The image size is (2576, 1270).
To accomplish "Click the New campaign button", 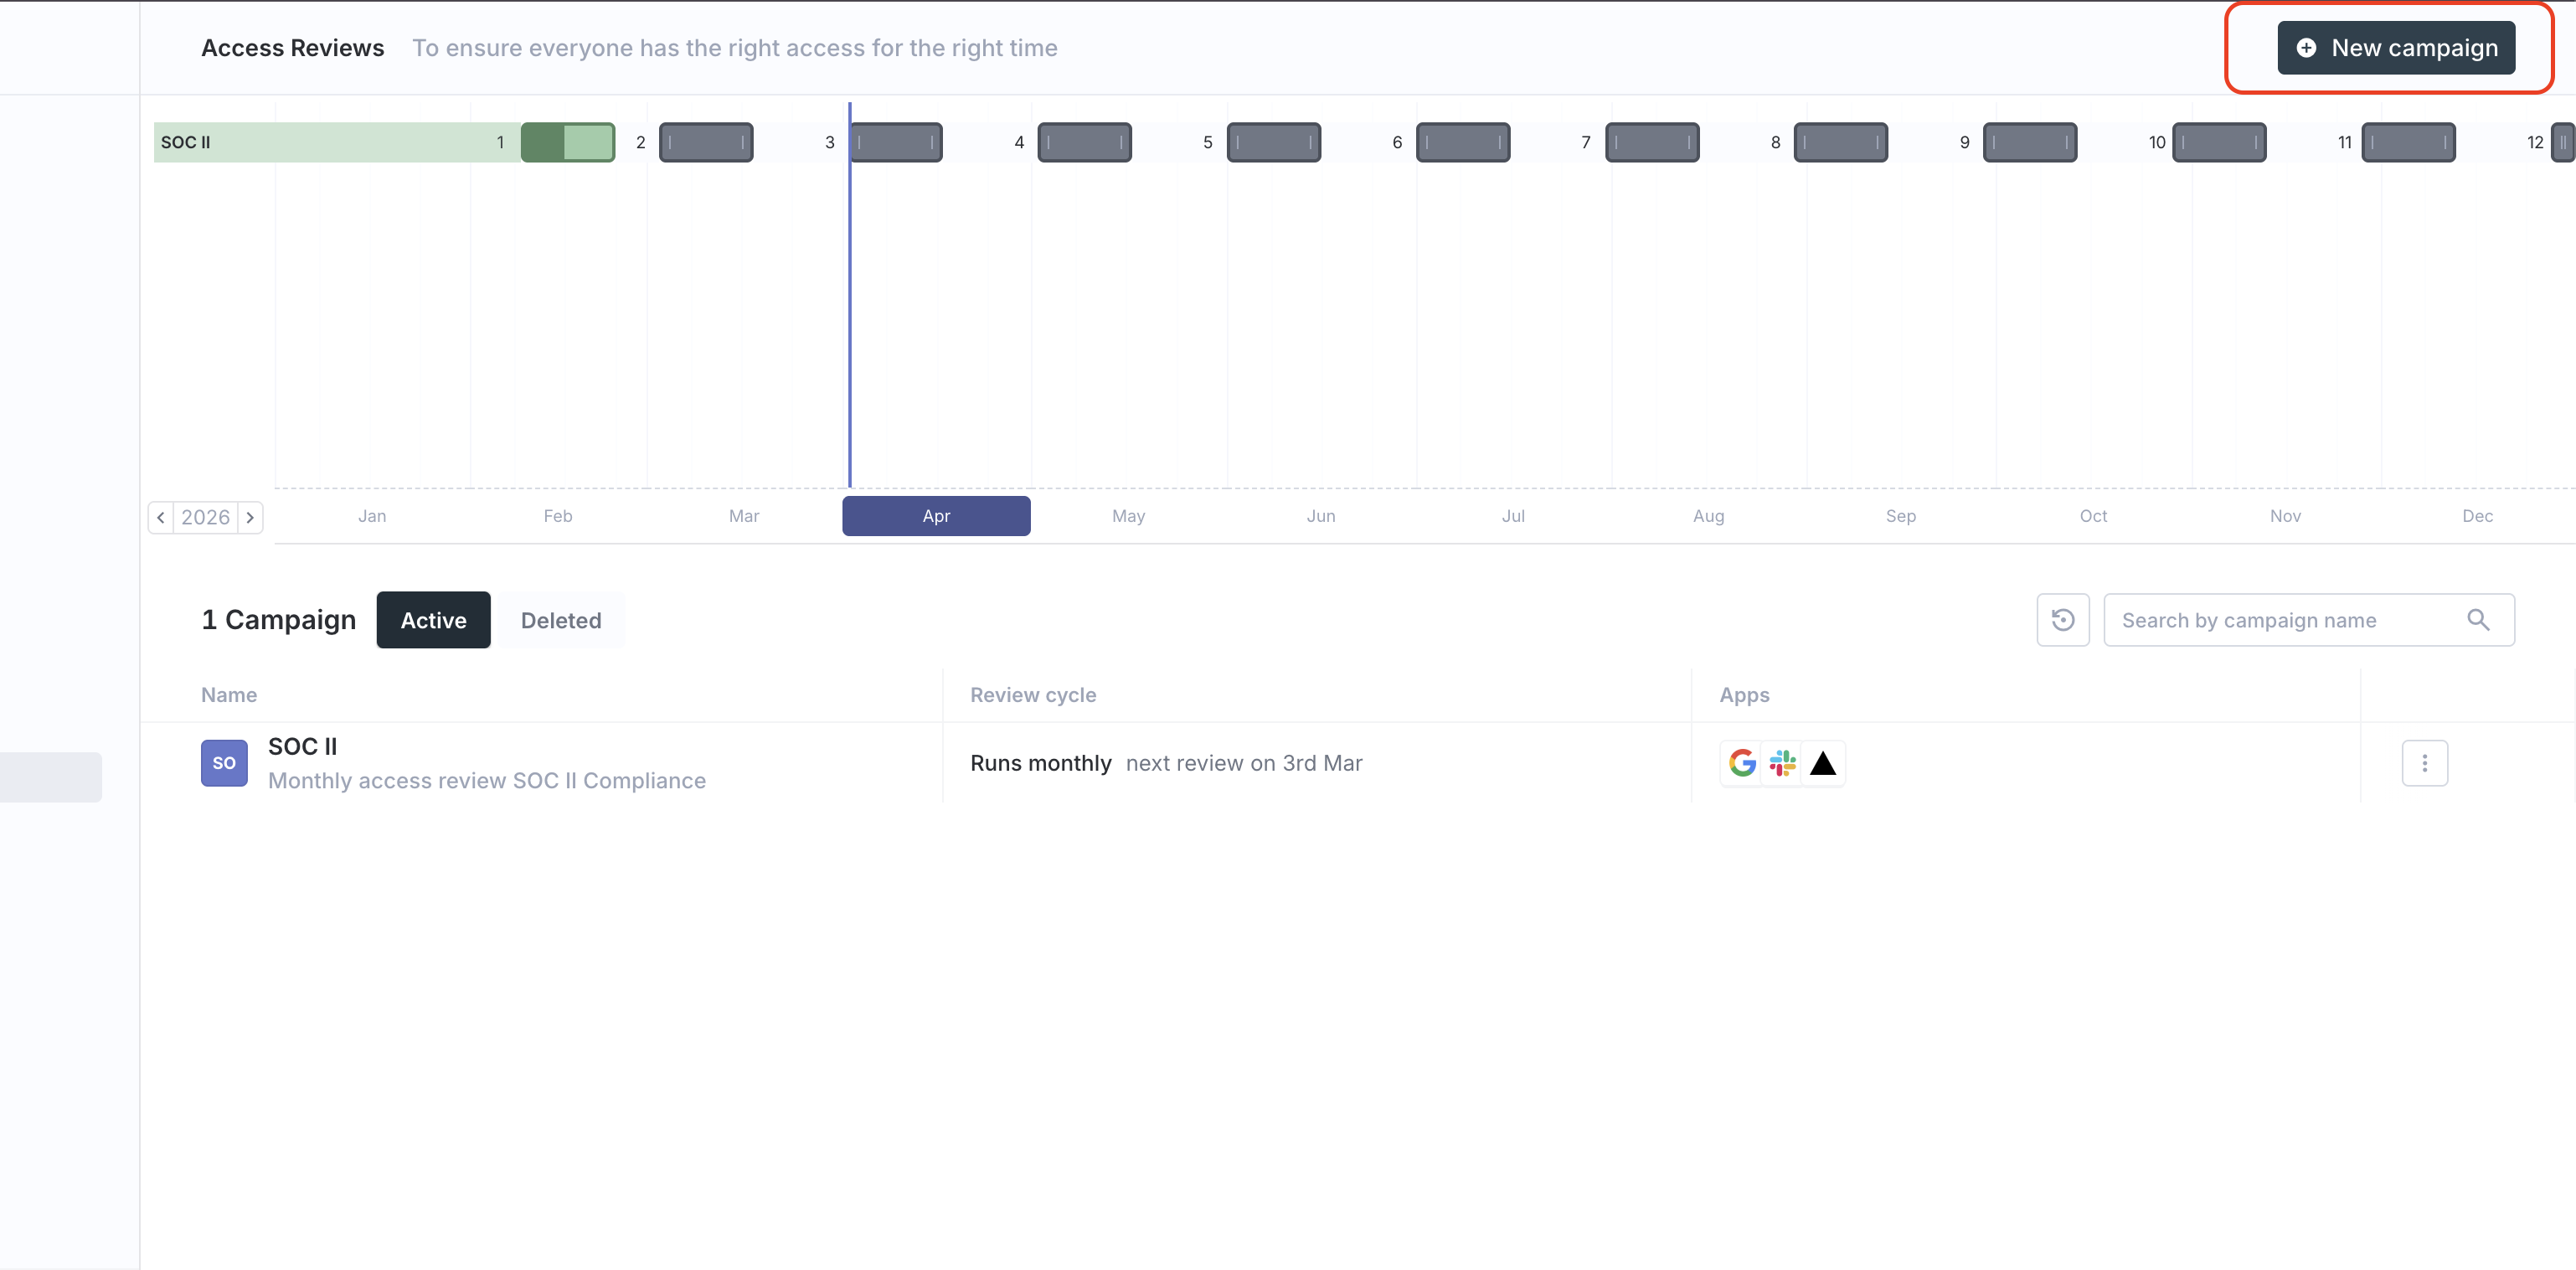I will (2395, 48).
